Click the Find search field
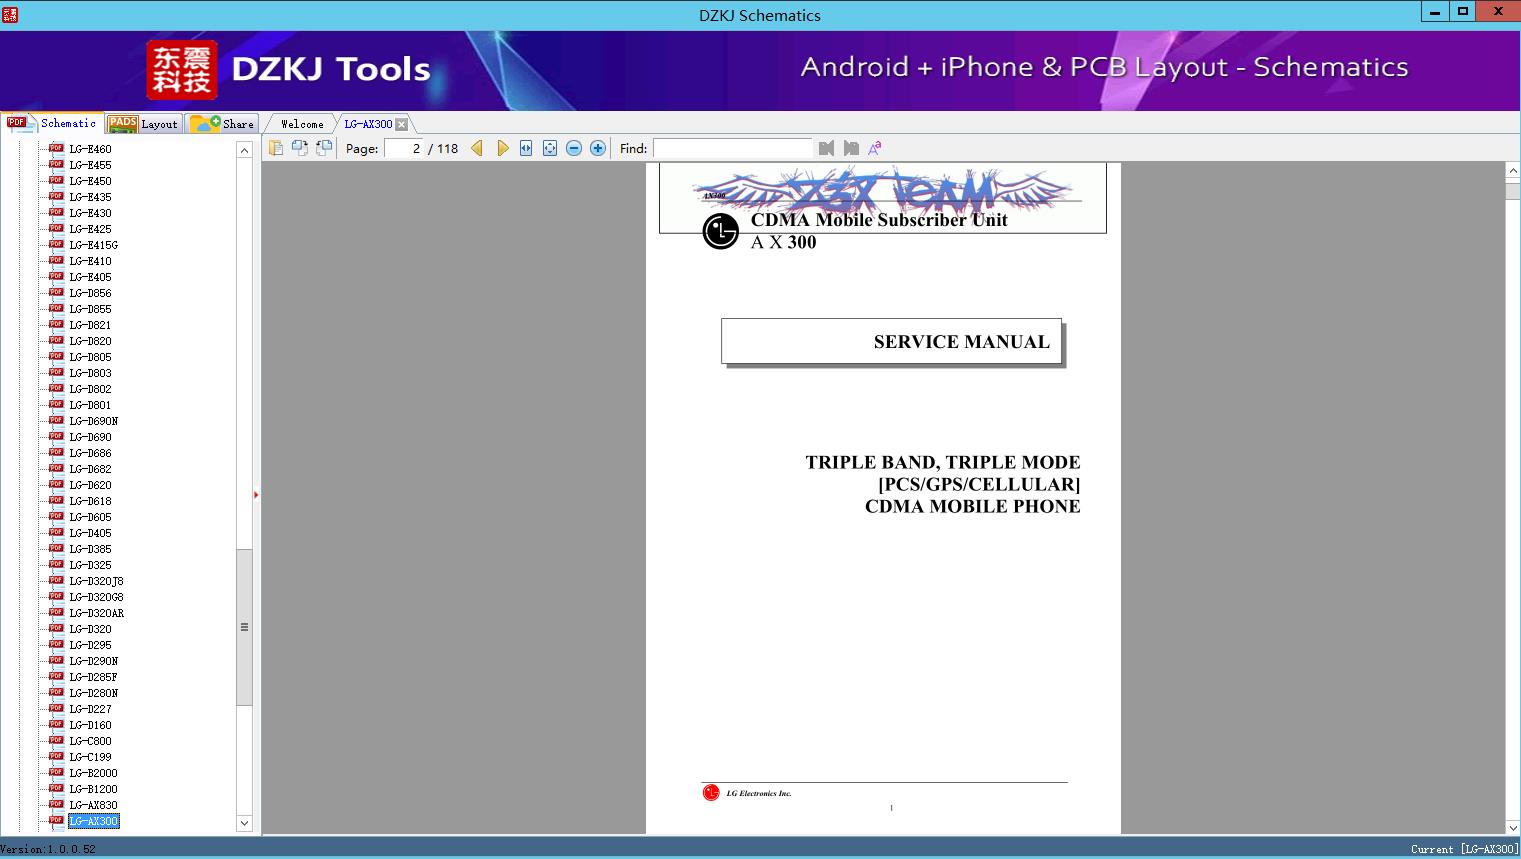The image size is (1521, 859). click(x=732, y=148)
